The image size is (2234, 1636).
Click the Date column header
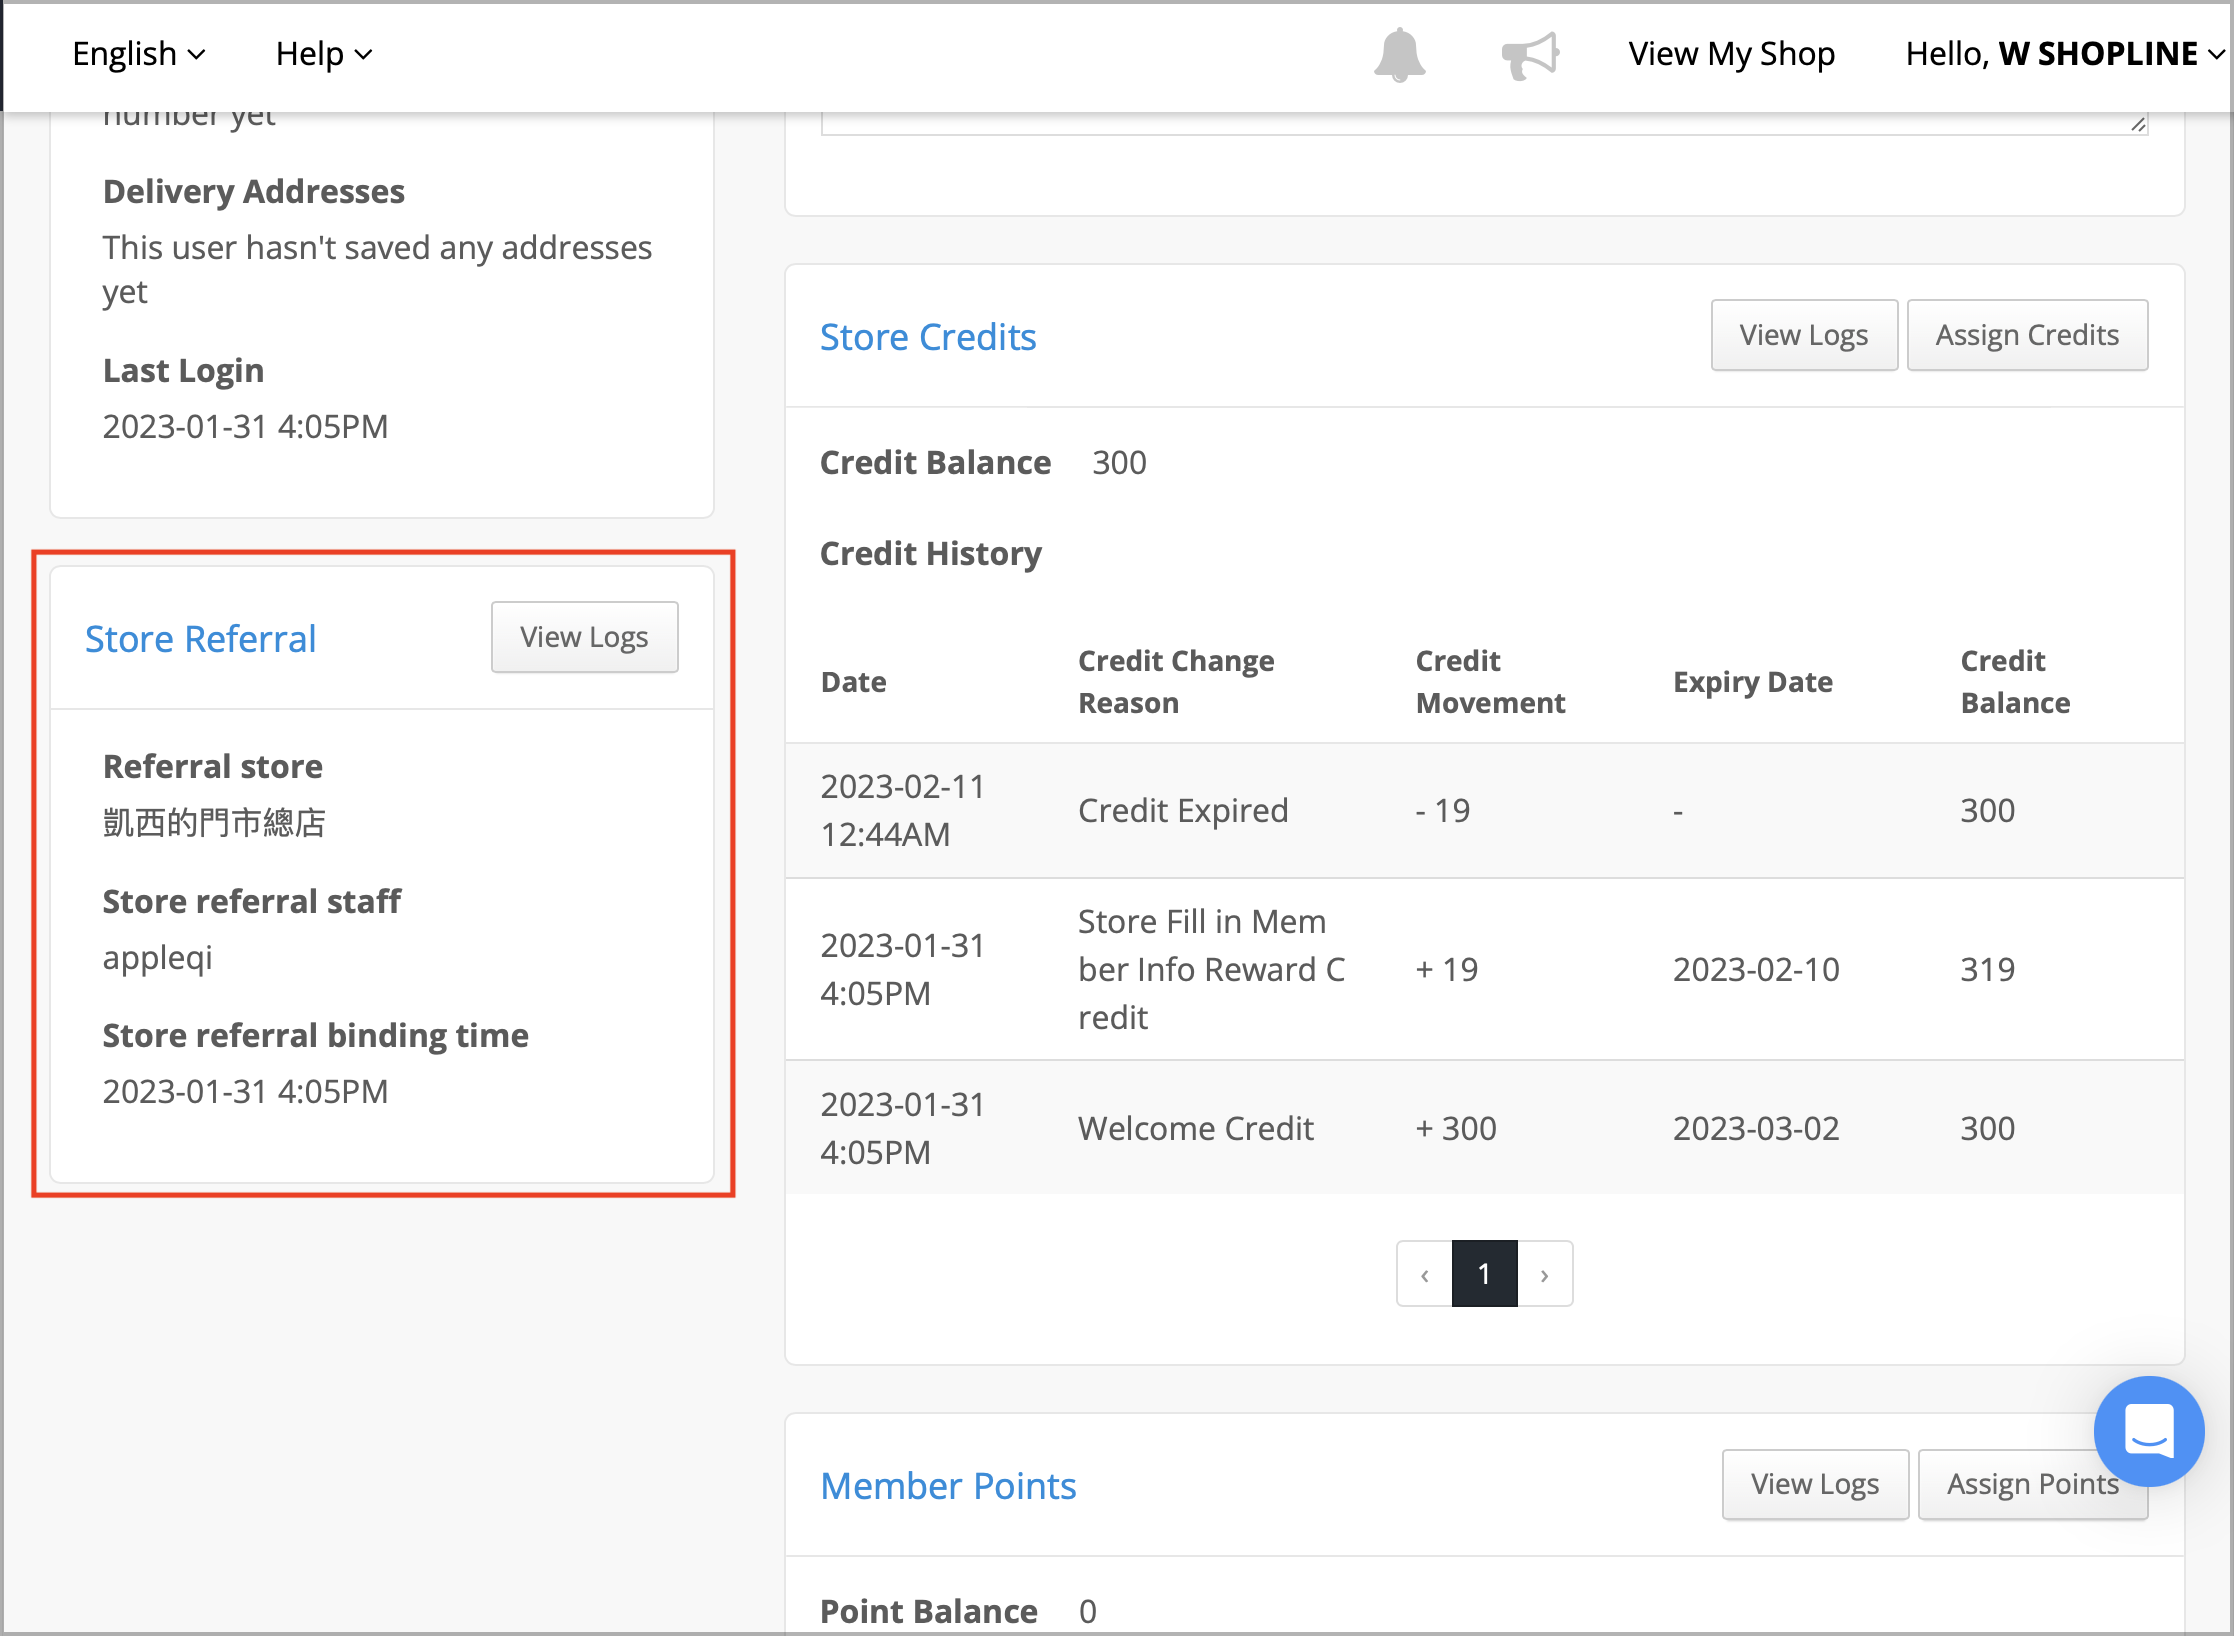pos(853,682)
